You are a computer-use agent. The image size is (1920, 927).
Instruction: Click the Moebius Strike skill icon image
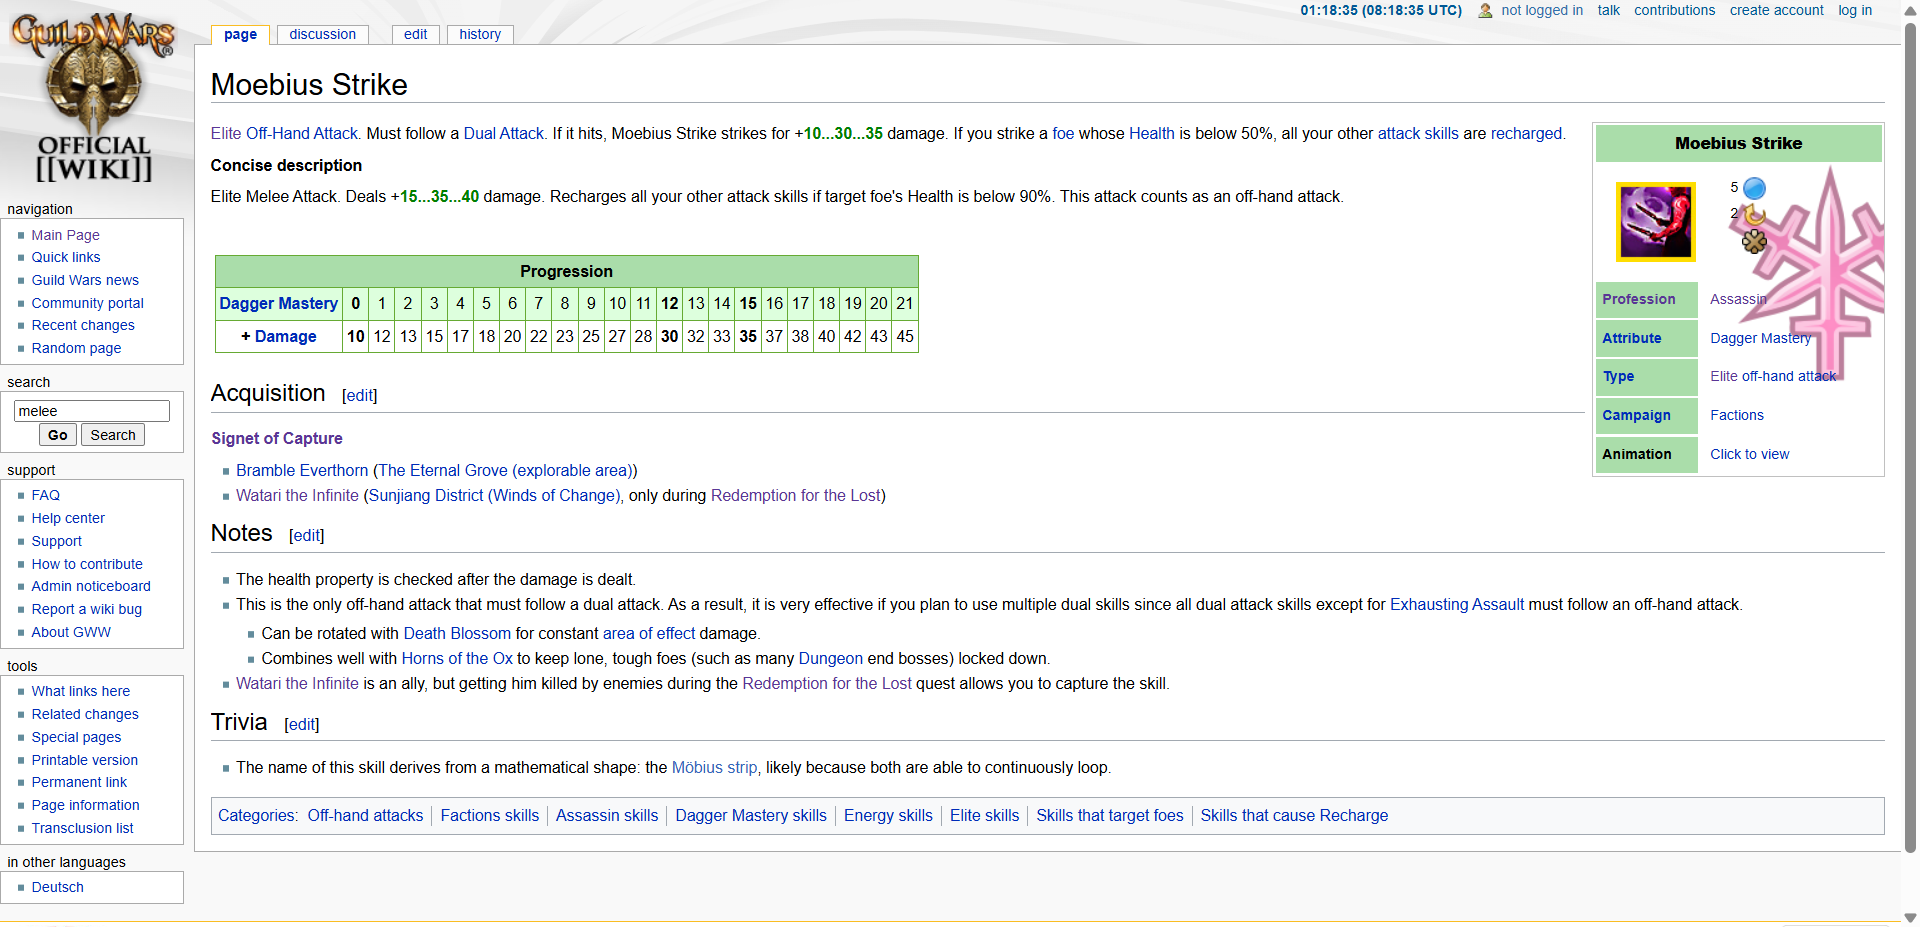click(1656, 221)
